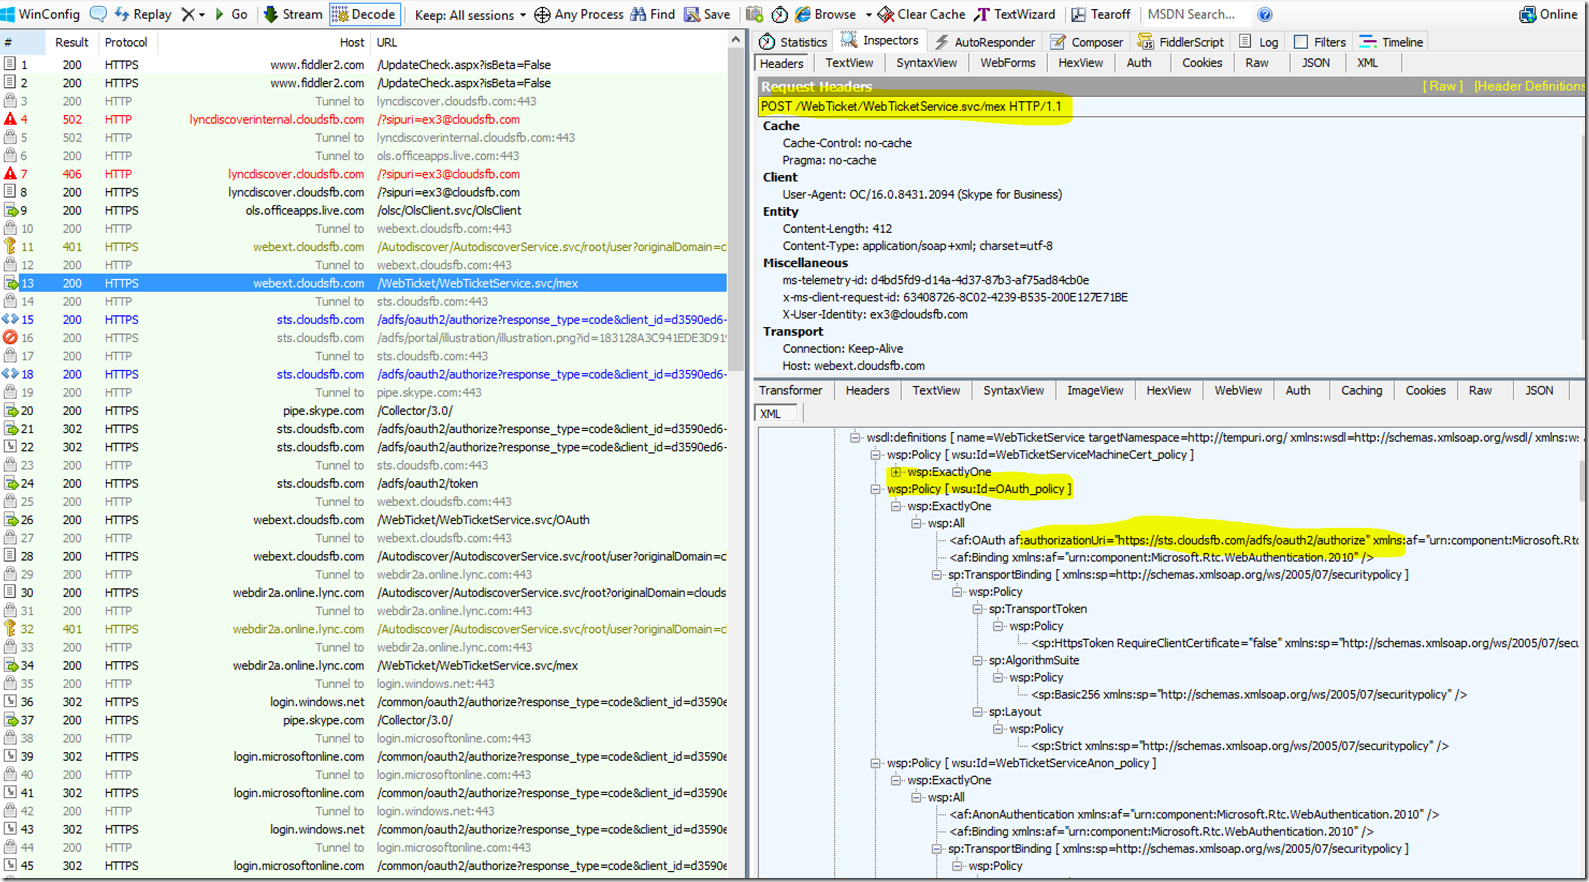Save sessions with the Save icon
Viewport: 1589px width, 882px height.
[707, 14]
